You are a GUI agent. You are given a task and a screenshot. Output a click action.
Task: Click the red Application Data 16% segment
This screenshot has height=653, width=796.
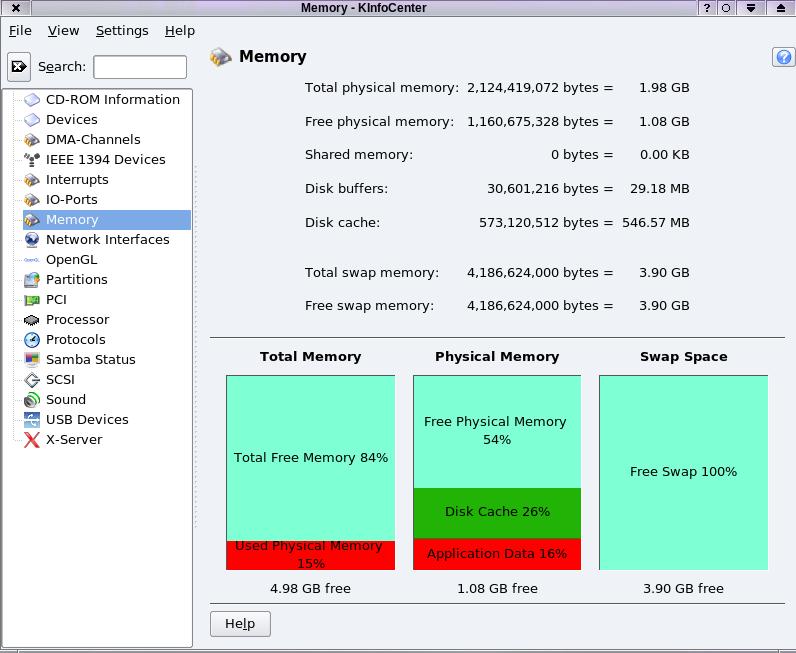coord(497,554)
